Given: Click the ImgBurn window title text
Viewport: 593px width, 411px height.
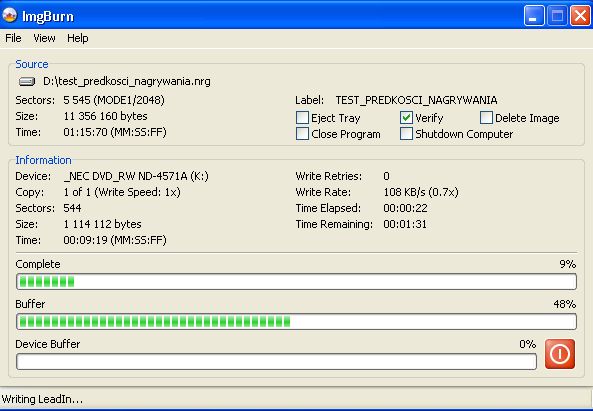Looking at the screenshot, I should pyautogui.click(x=48, y=17).
